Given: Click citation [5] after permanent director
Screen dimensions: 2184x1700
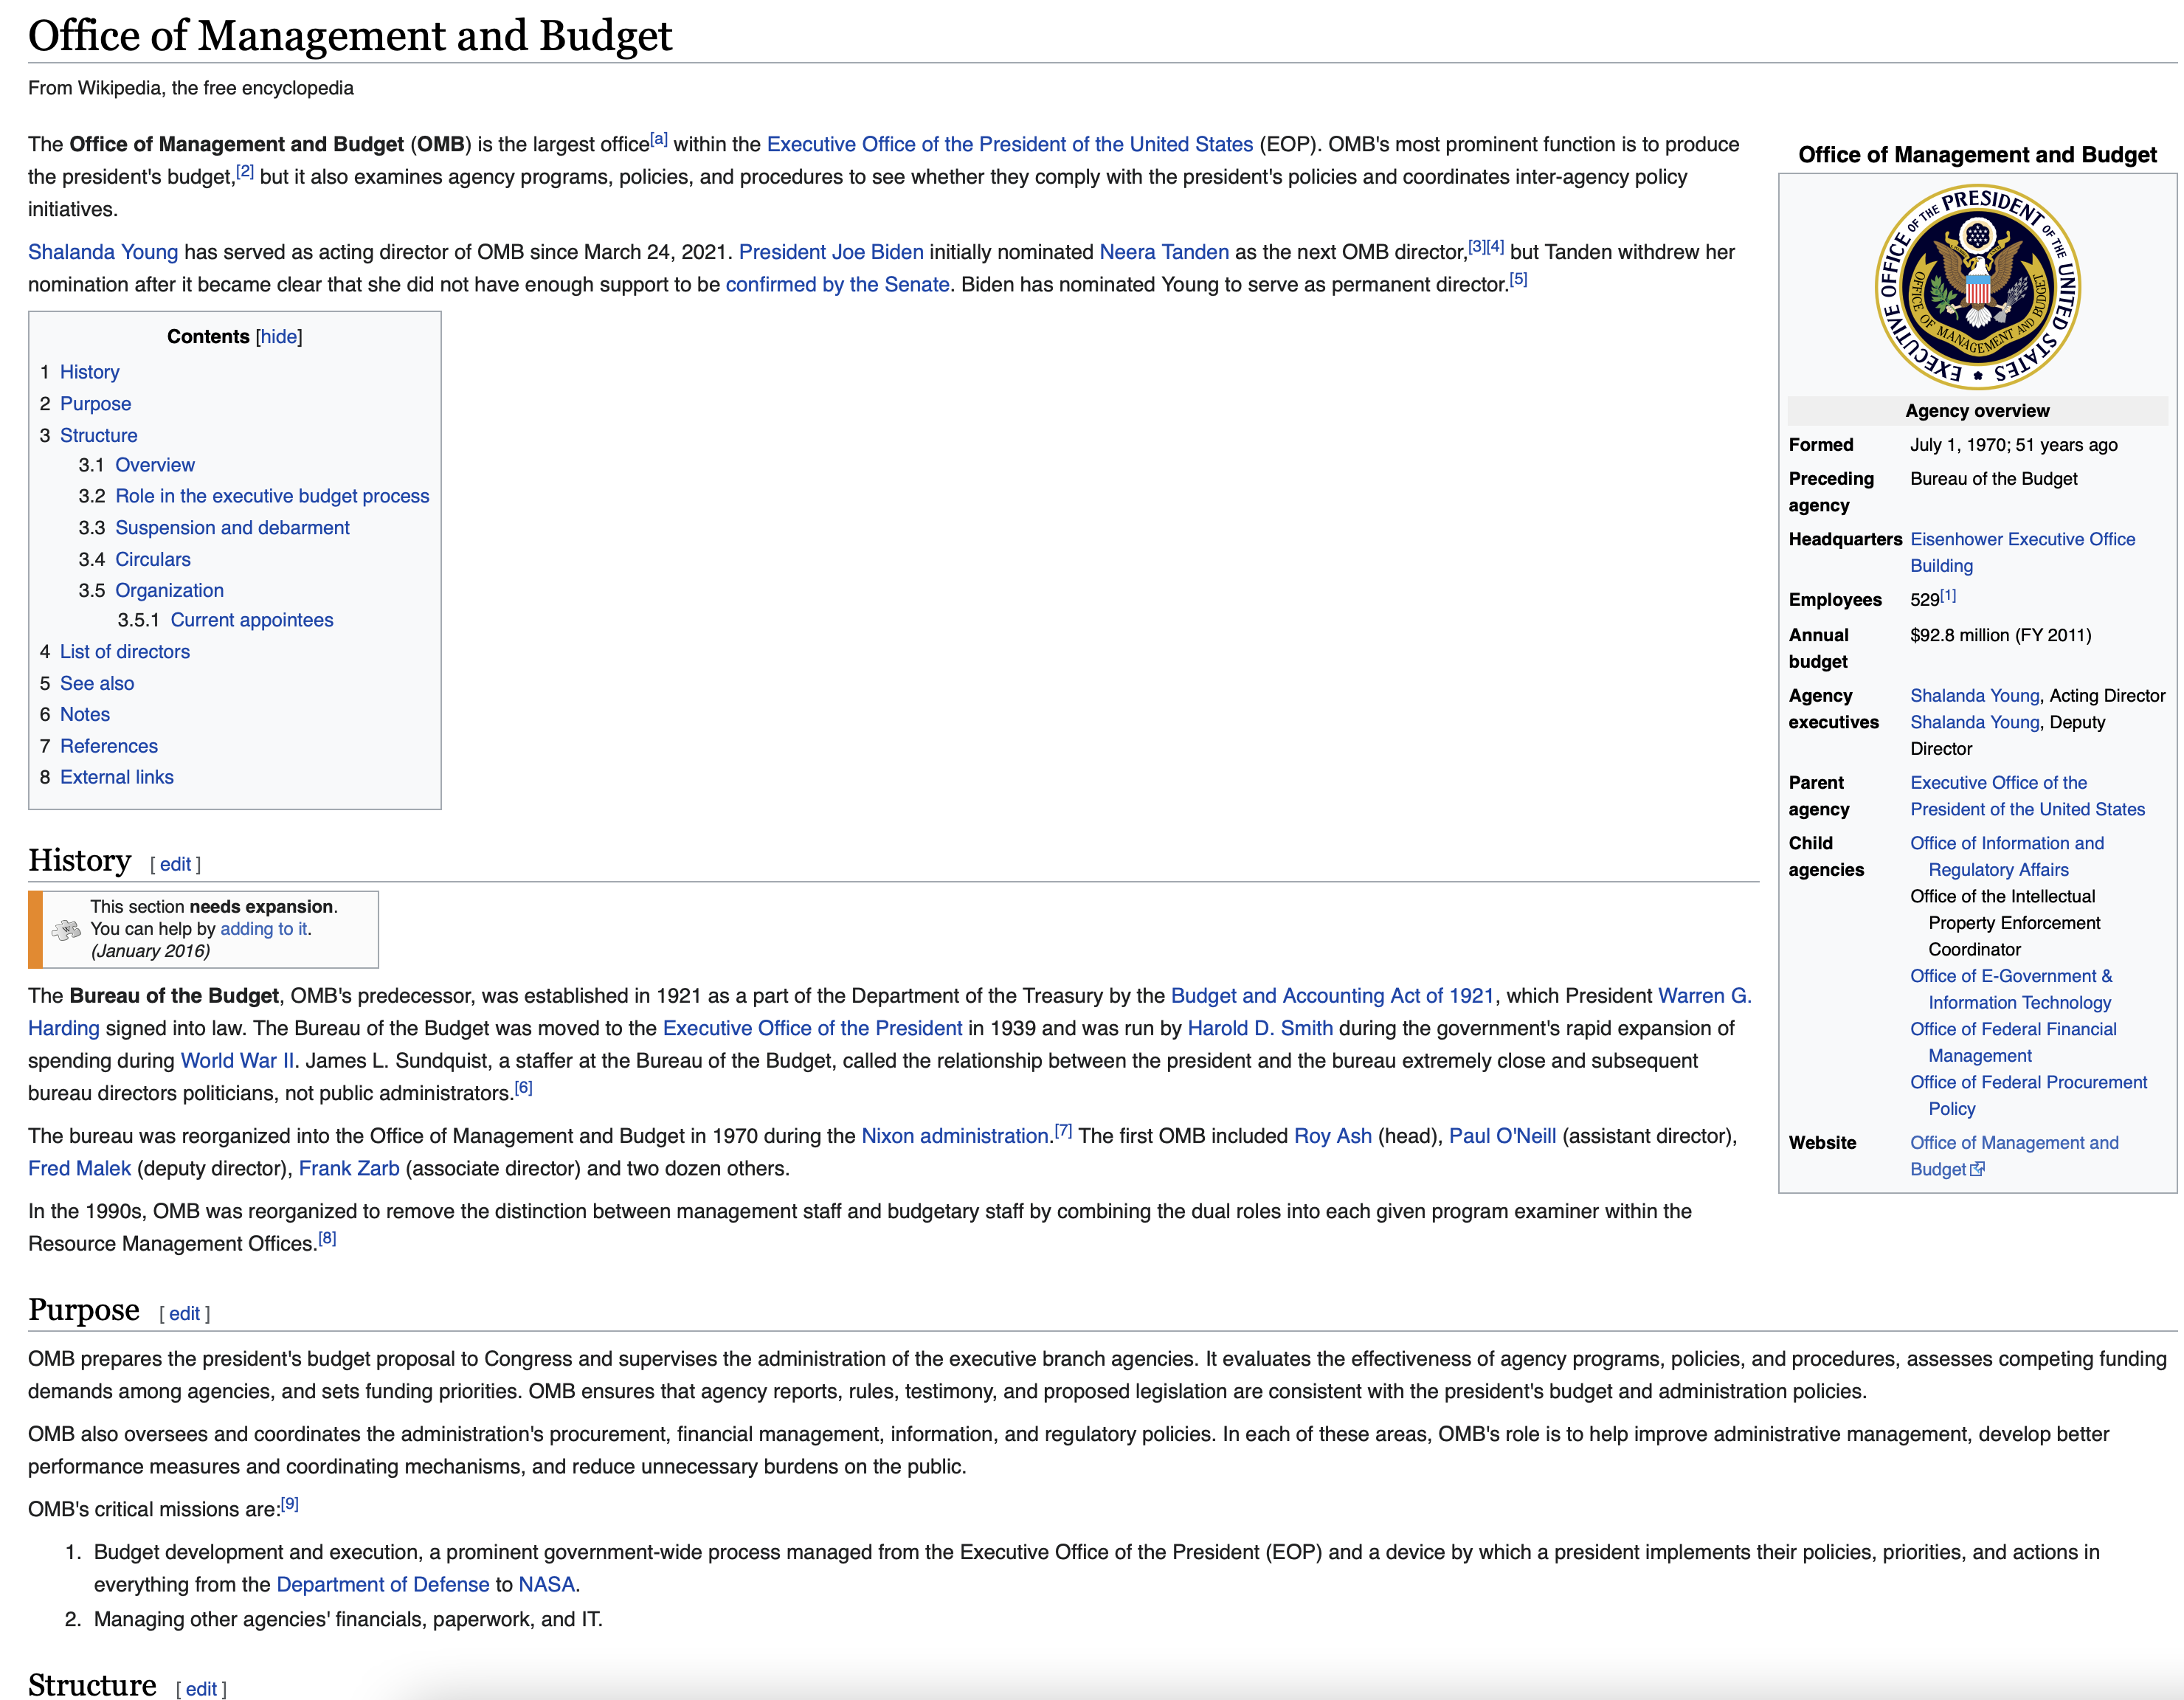Looking at the screenshot, I should click(x=1518, y=279).
